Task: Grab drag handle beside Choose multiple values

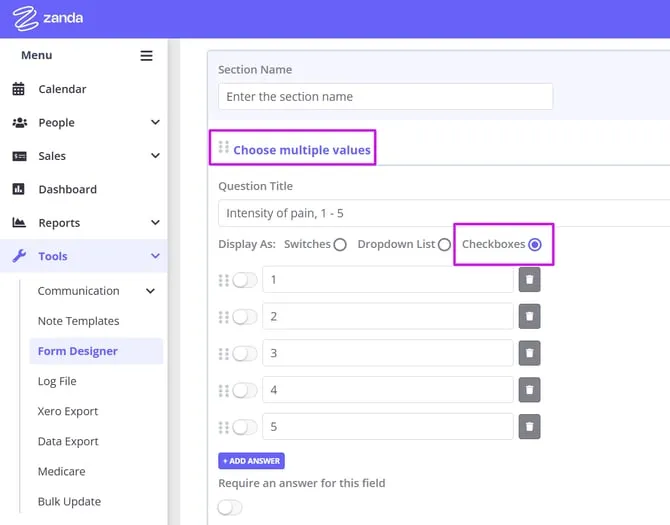Action: coord(223,147)
